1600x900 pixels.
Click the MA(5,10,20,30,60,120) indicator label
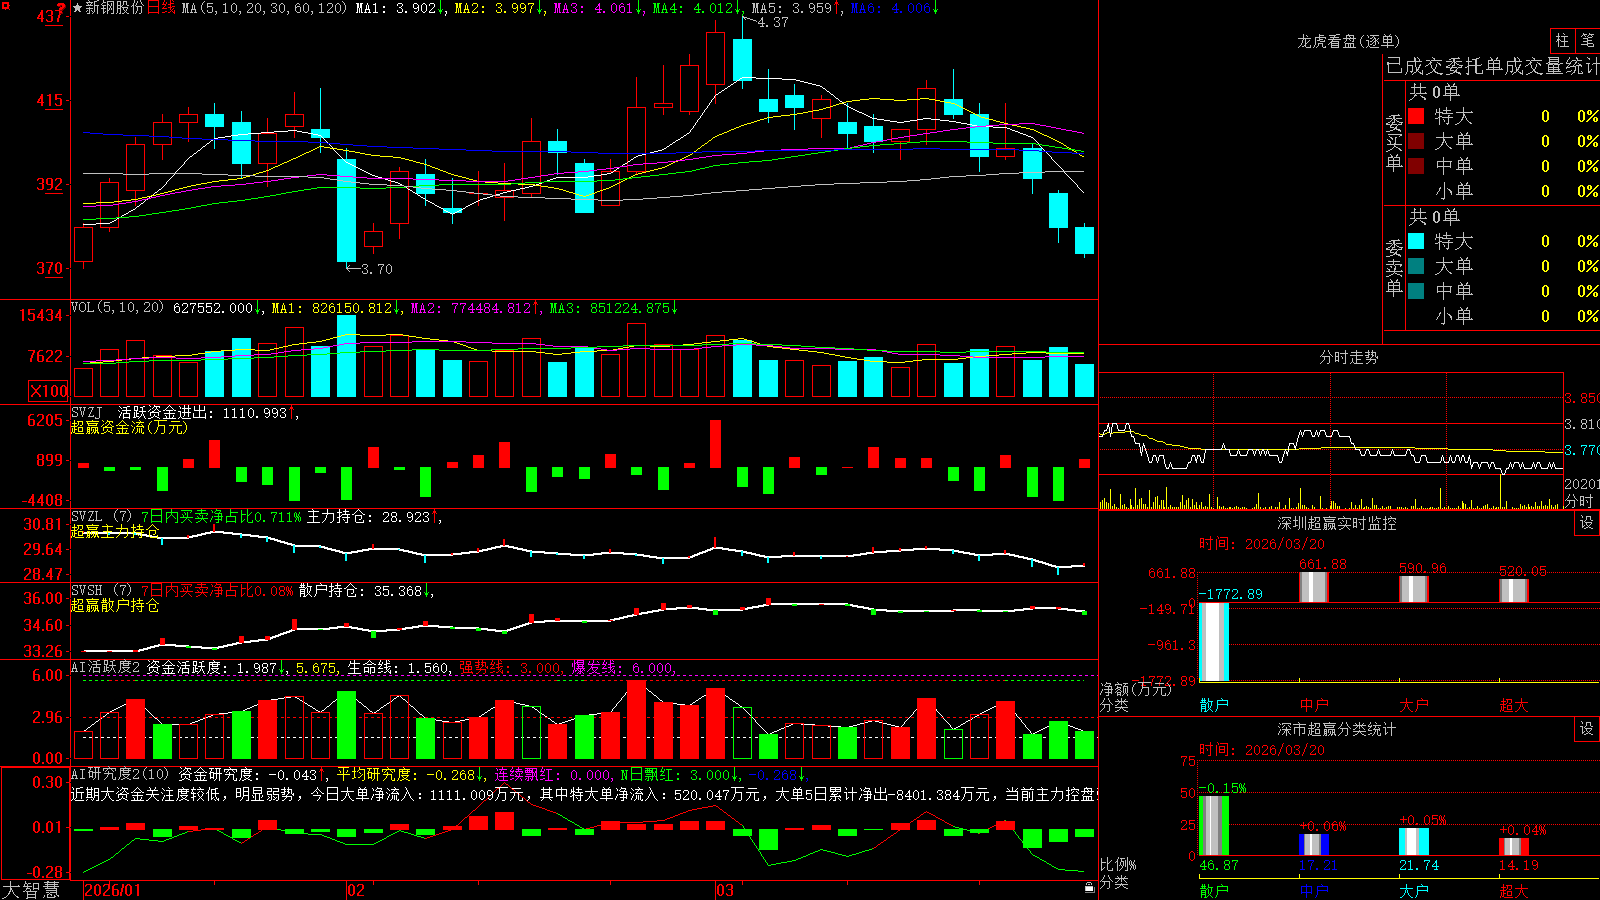coord(265,8)
